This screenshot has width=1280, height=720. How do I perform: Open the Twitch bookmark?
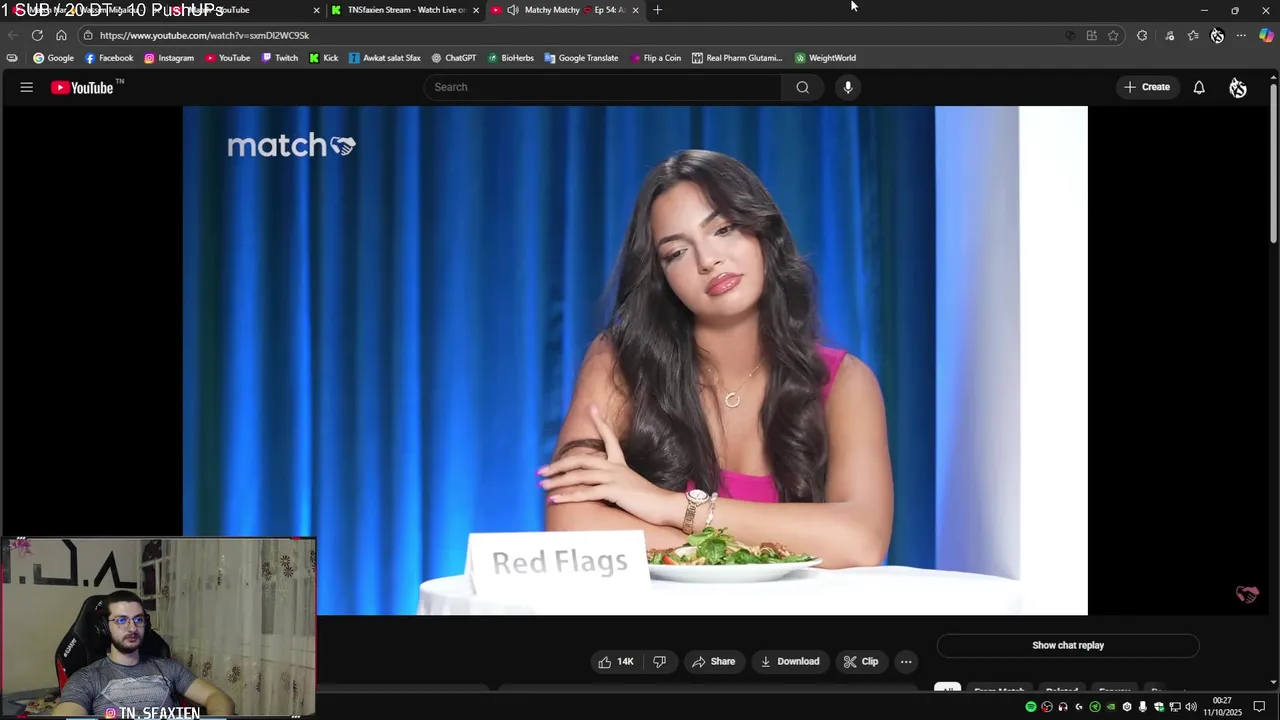(280, 58)
